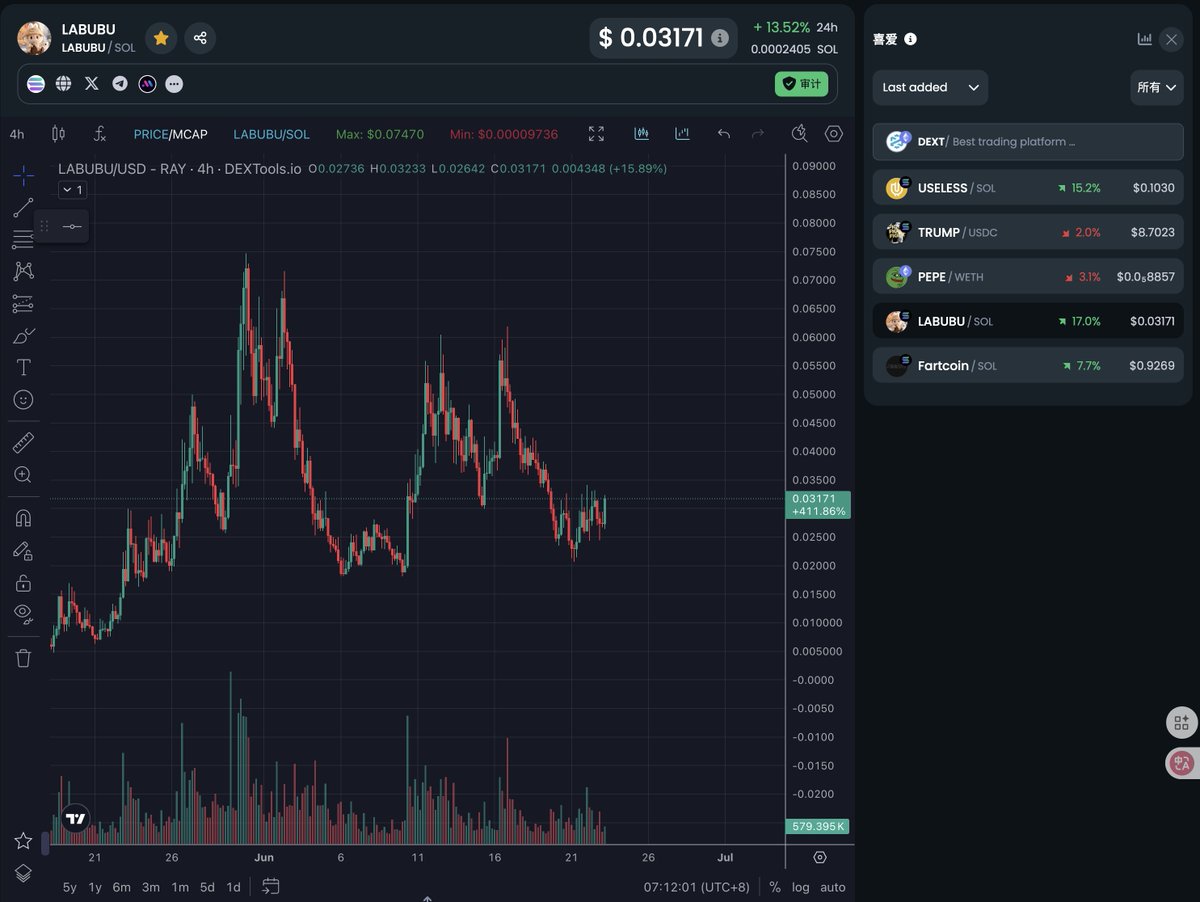Open the token's website globe link
1200x902 pixels.
pyautogui.click(x=64, y=84)
